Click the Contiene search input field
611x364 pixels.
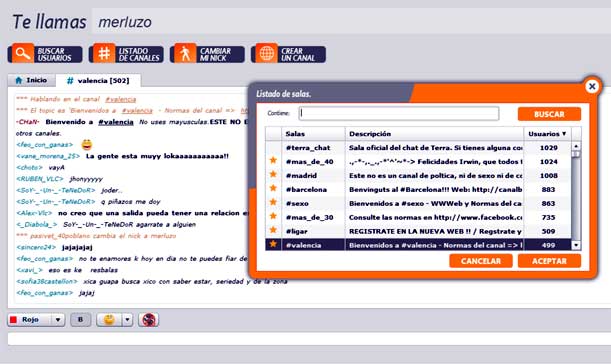[399, 113]
